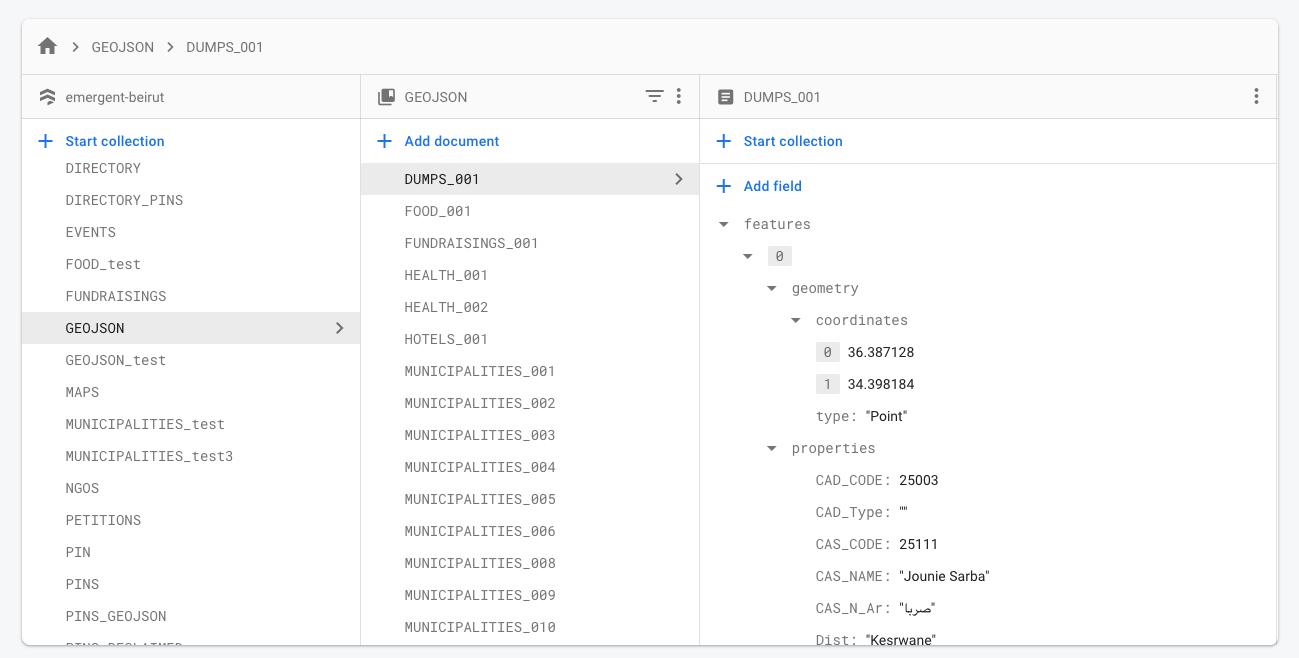The height and width of the screenshot is (658, 1299).
Task: Collapse the geometry field
Action: coord(772,288)
